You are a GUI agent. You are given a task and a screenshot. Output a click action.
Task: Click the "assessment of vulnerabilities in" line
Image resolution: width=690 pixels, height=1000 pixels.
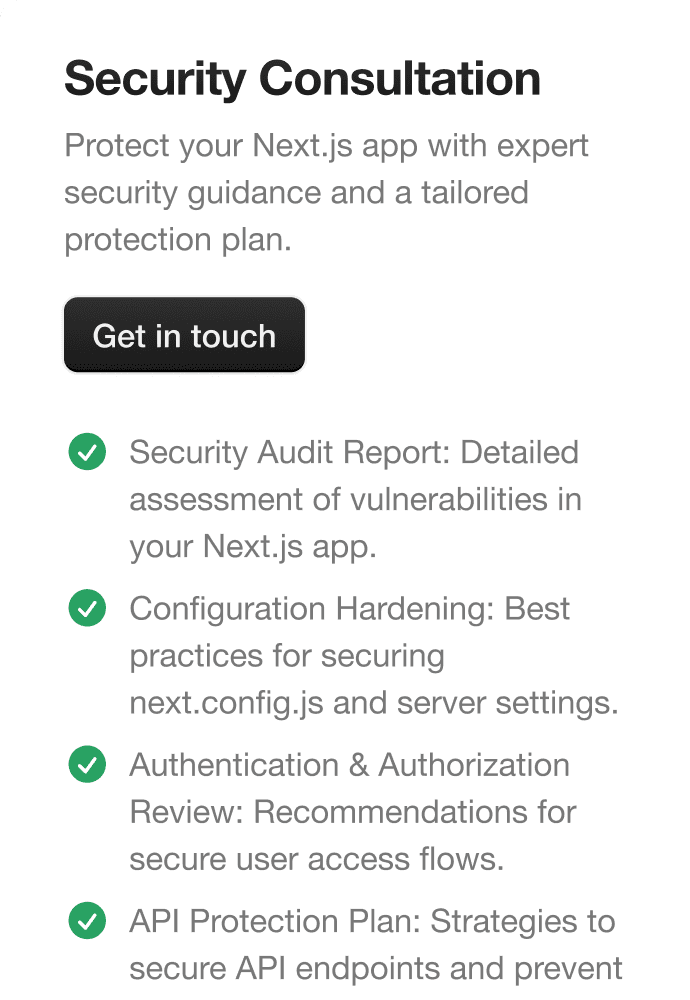[x=355, y=499]
